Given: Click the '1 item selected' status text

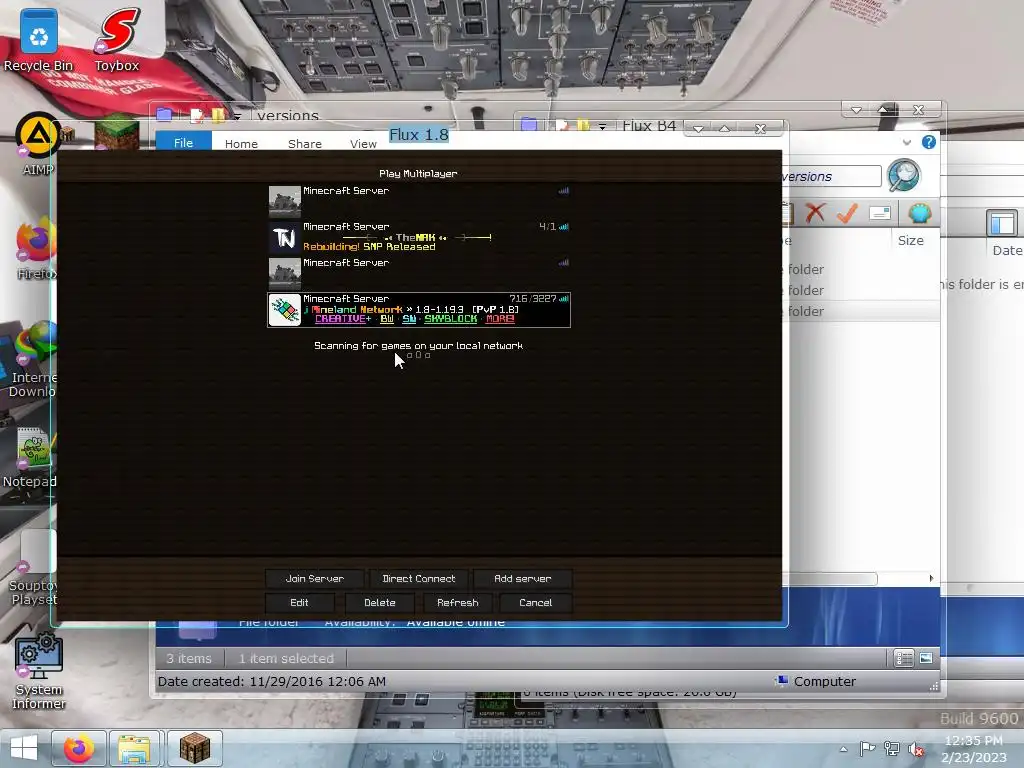Looking at the screenshot, I should 286,658.
